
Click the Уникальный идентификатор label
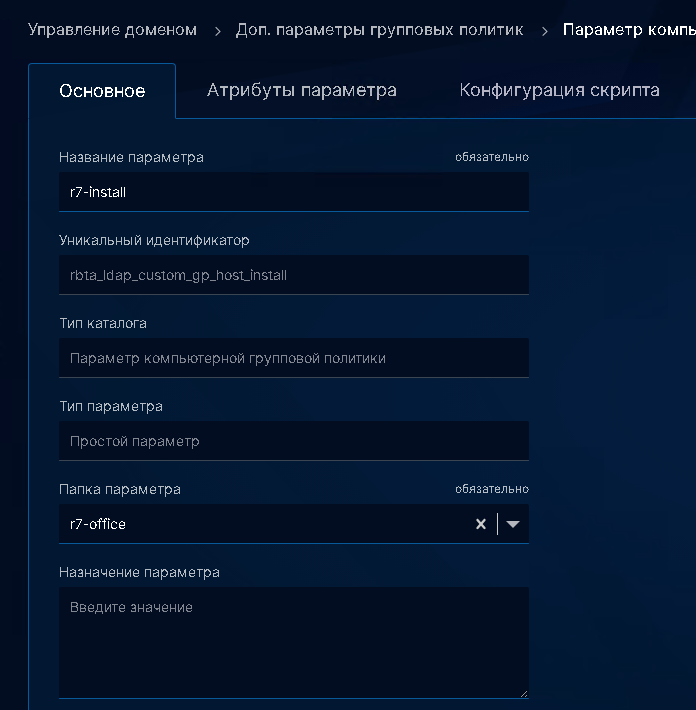click(x=154, y=240)
